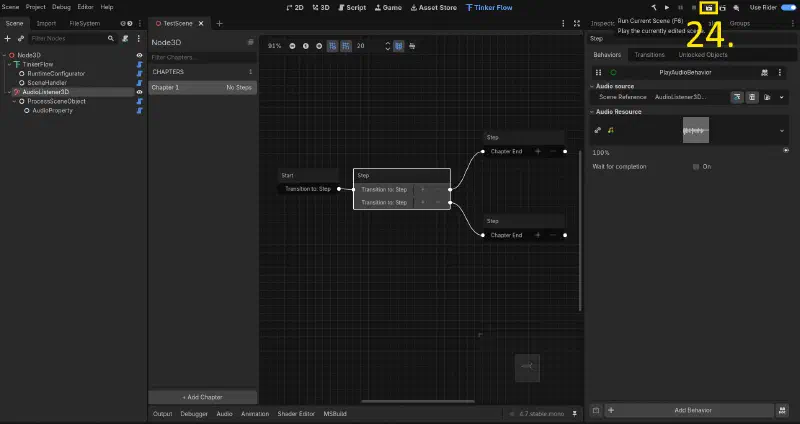The height and width of the screenshot is (424, 800).
Task: Open script attached to SceneHandler
Action: [139, 83]
